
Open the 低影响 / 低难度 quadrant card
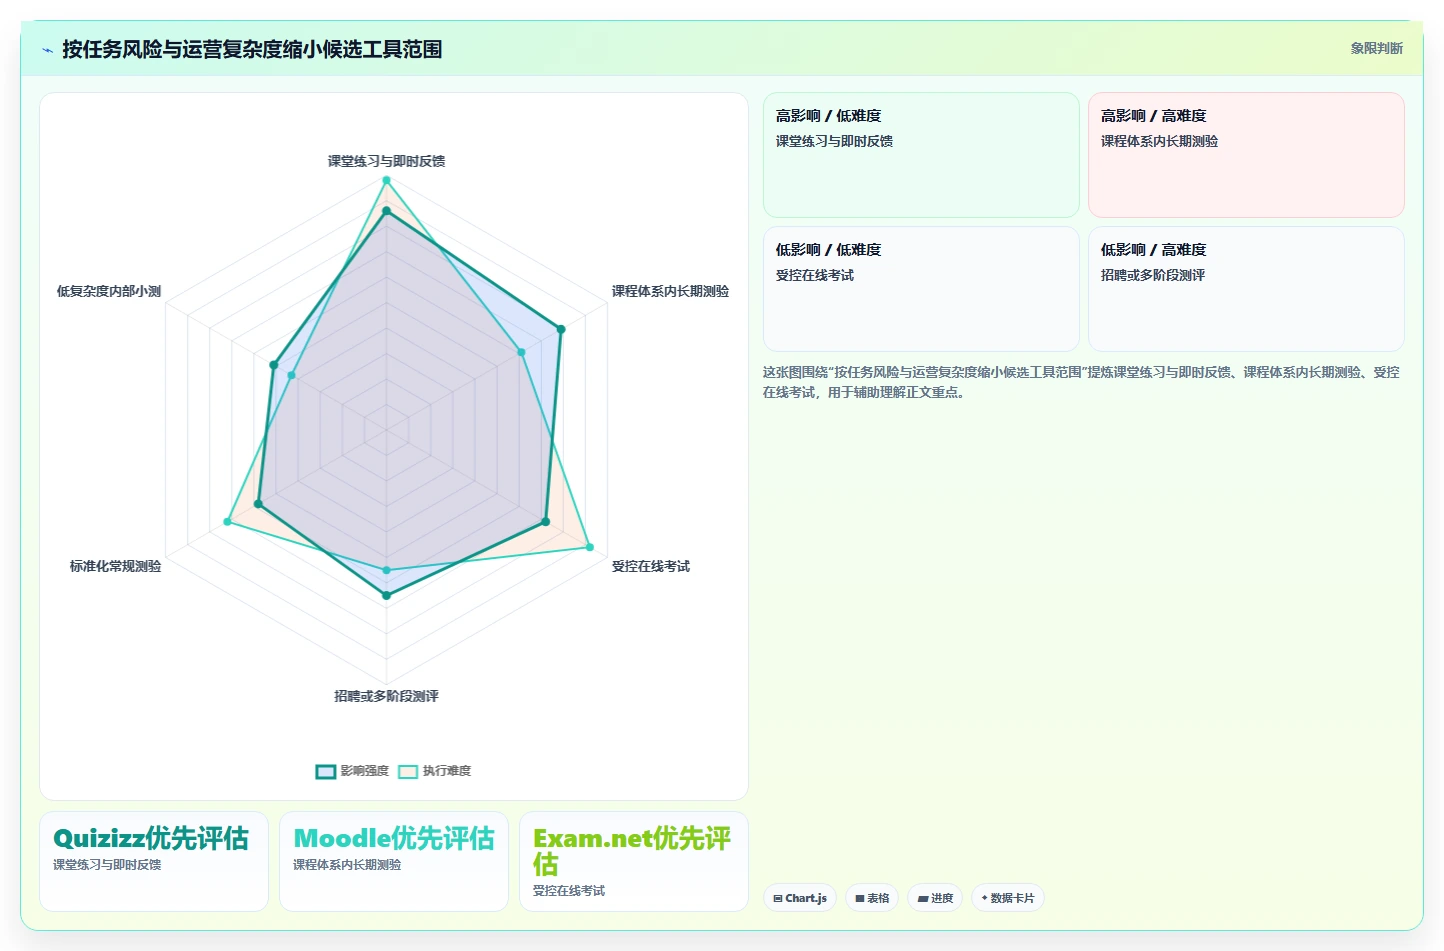tap(921, 289)
